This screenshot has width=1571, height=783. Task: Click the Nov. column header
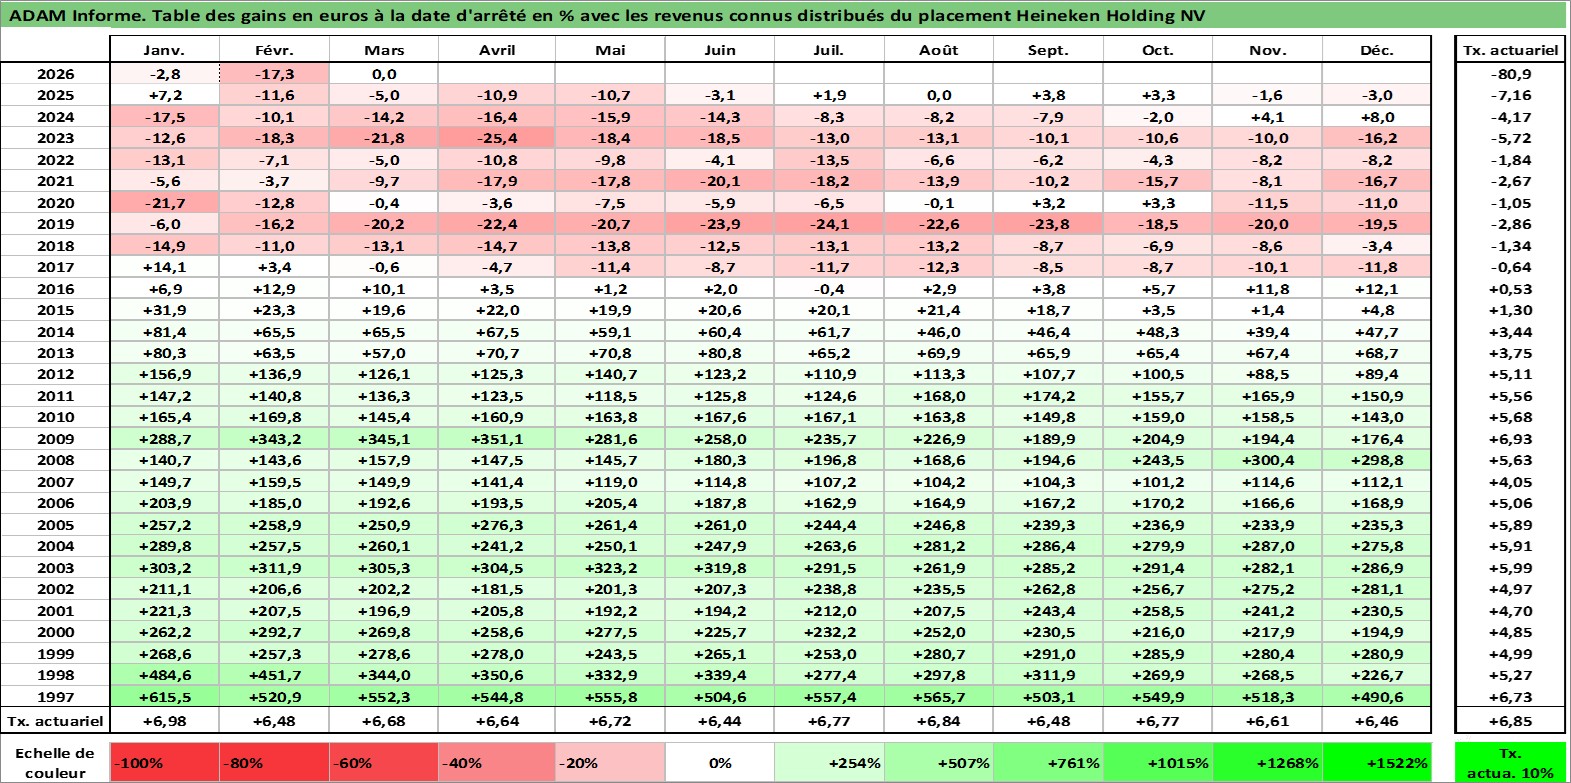coord(1267,50)
